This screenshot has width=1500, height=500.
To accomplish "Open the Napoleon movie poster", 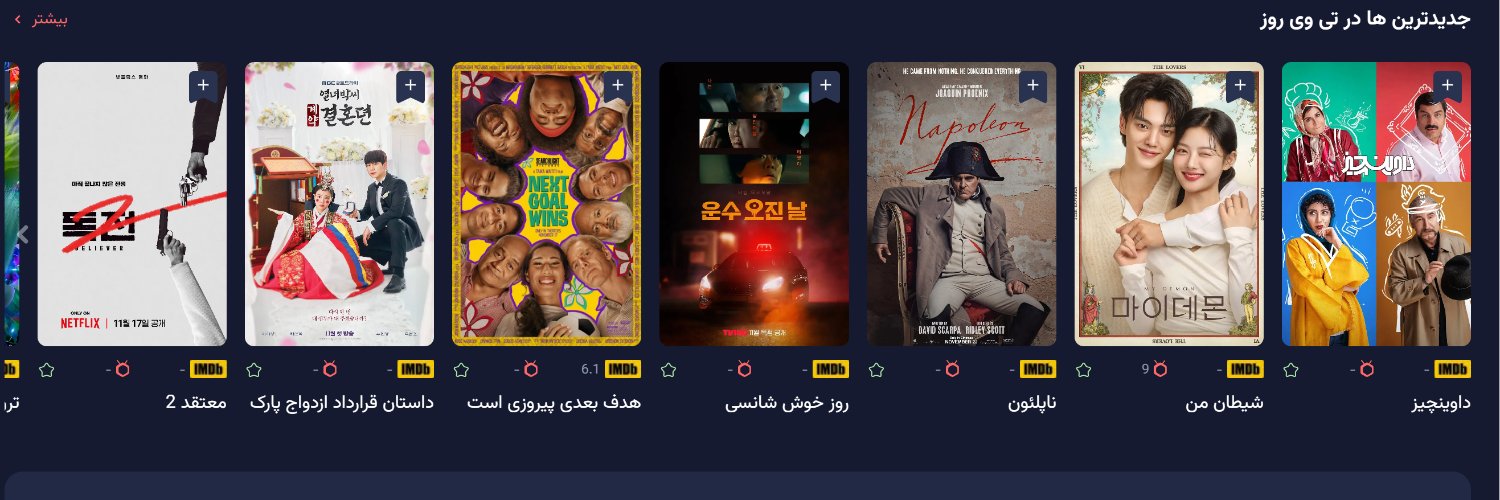I will tap(961, 204).
